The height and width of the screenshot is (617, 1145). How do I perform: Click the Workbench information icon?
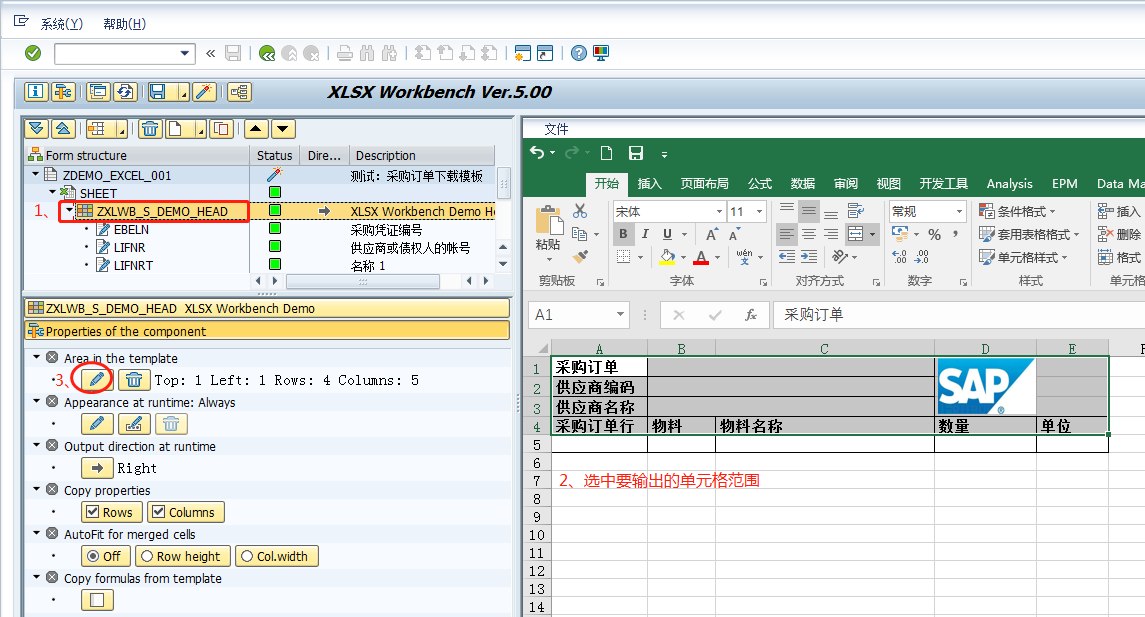pos(35,92)
